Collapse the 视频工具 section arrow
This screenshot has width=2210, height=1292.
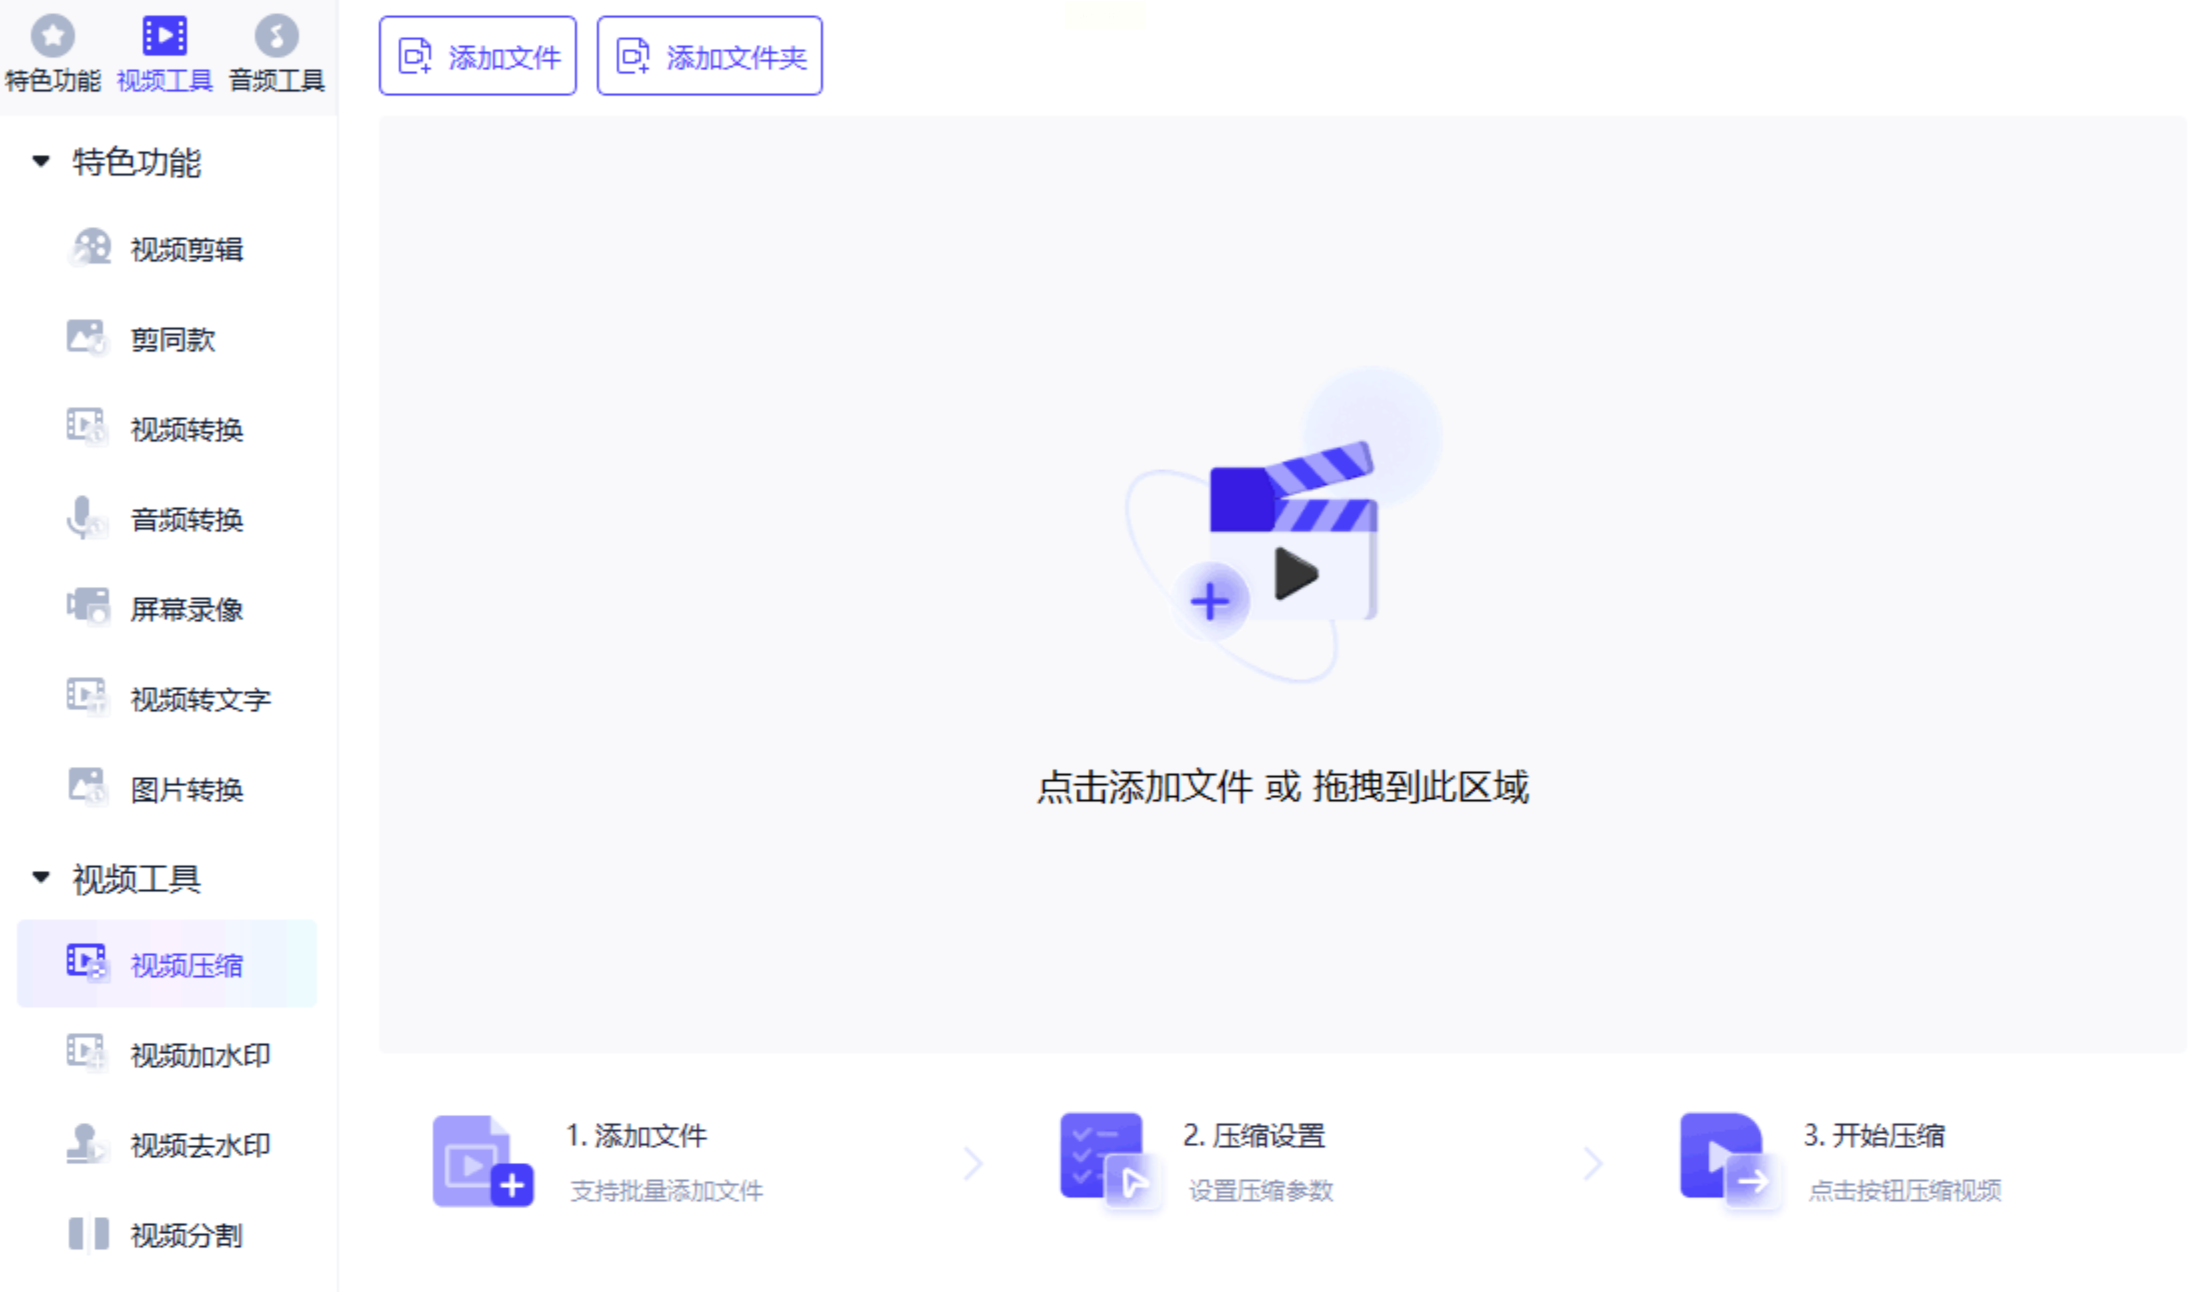tap(41, 878)
